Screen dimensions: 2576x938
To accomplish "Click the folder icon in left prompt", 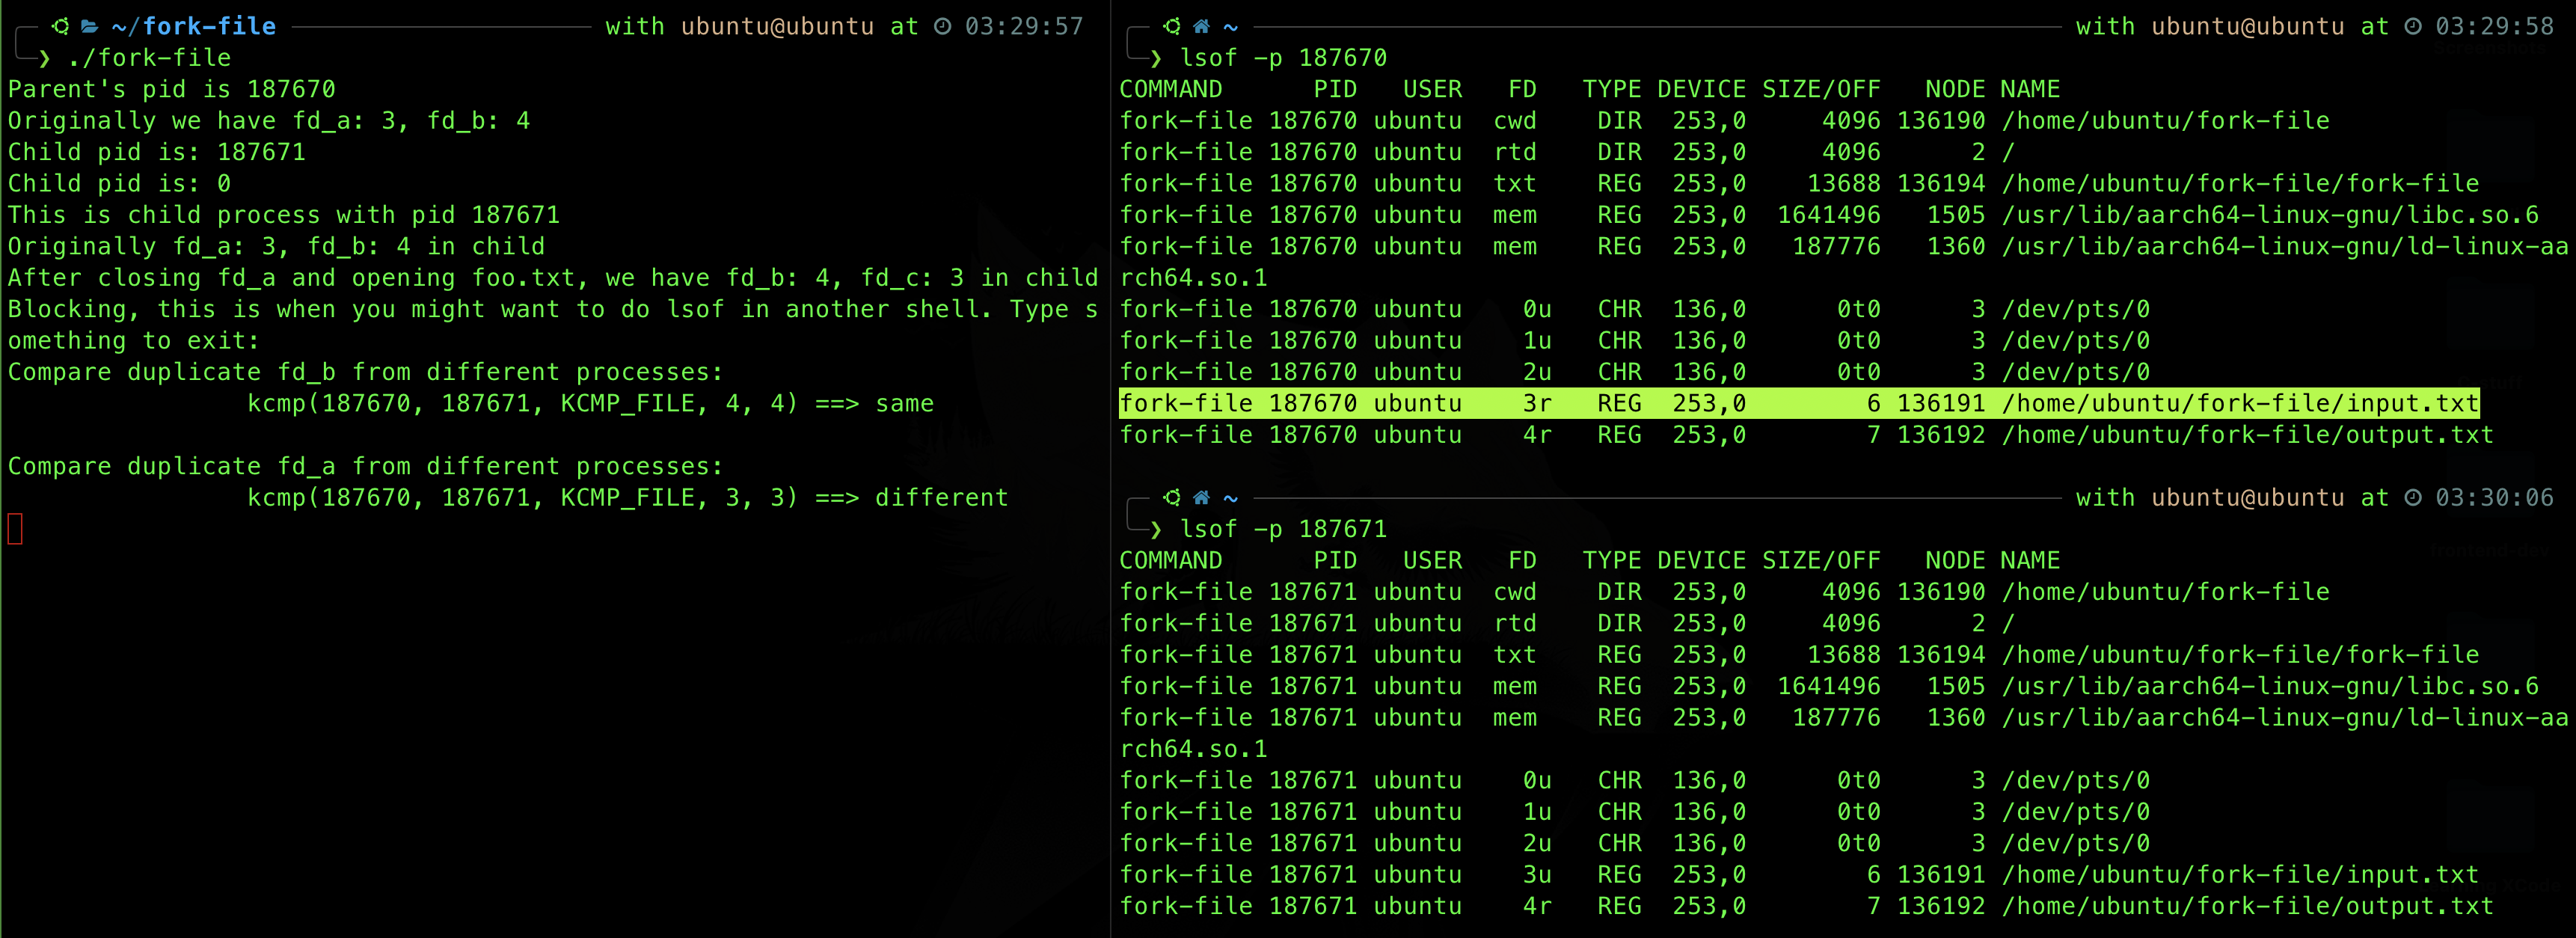I will [x=90, y=26].
